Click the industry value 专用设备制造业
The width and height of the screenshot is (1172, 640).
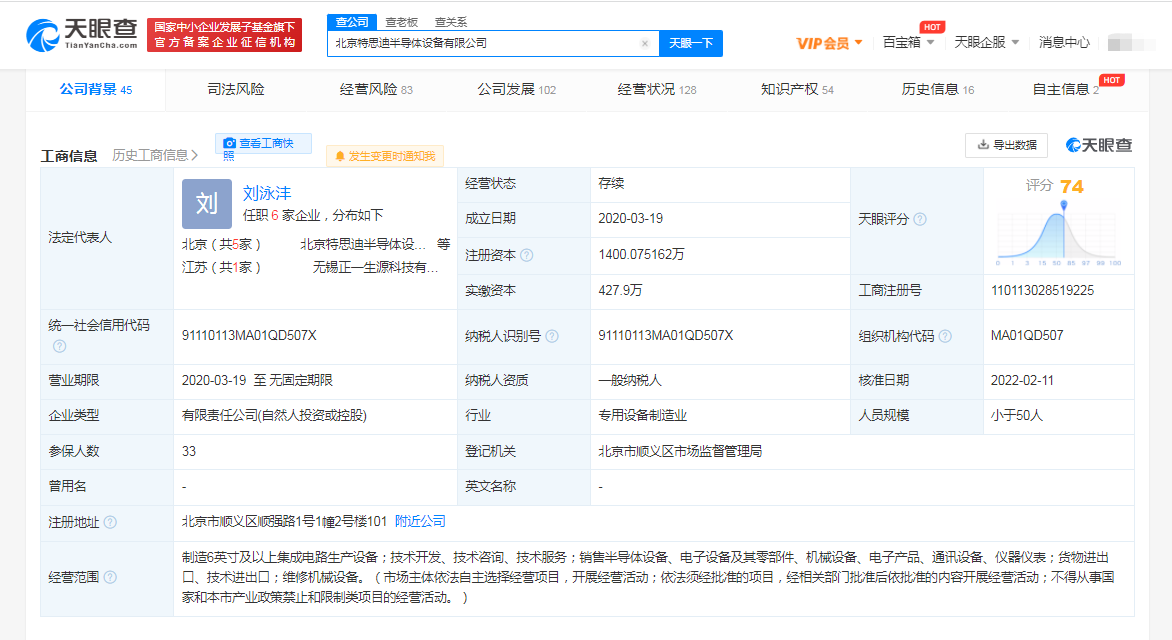642,416
